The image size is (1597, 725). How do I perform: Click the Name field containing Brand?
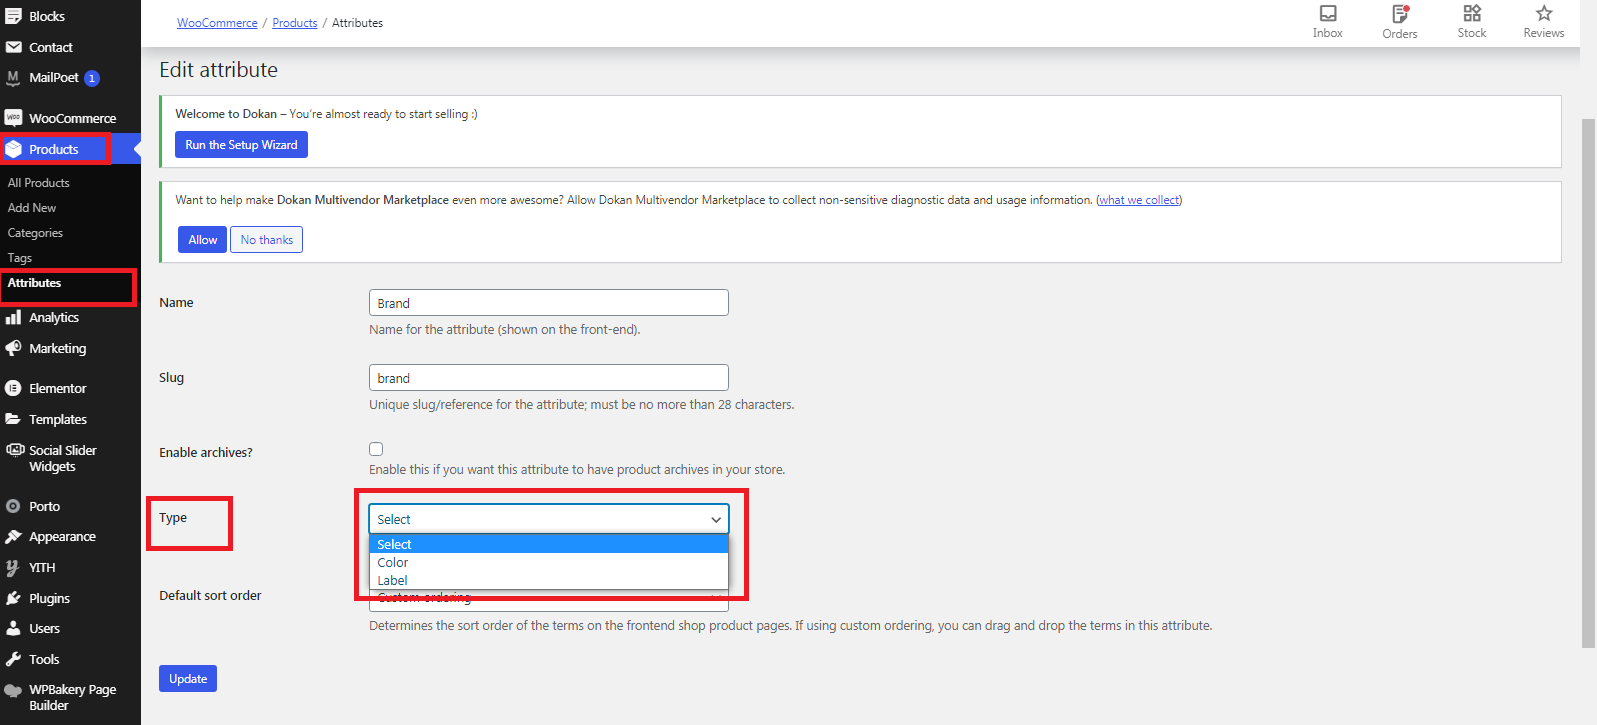pos(549,303)
